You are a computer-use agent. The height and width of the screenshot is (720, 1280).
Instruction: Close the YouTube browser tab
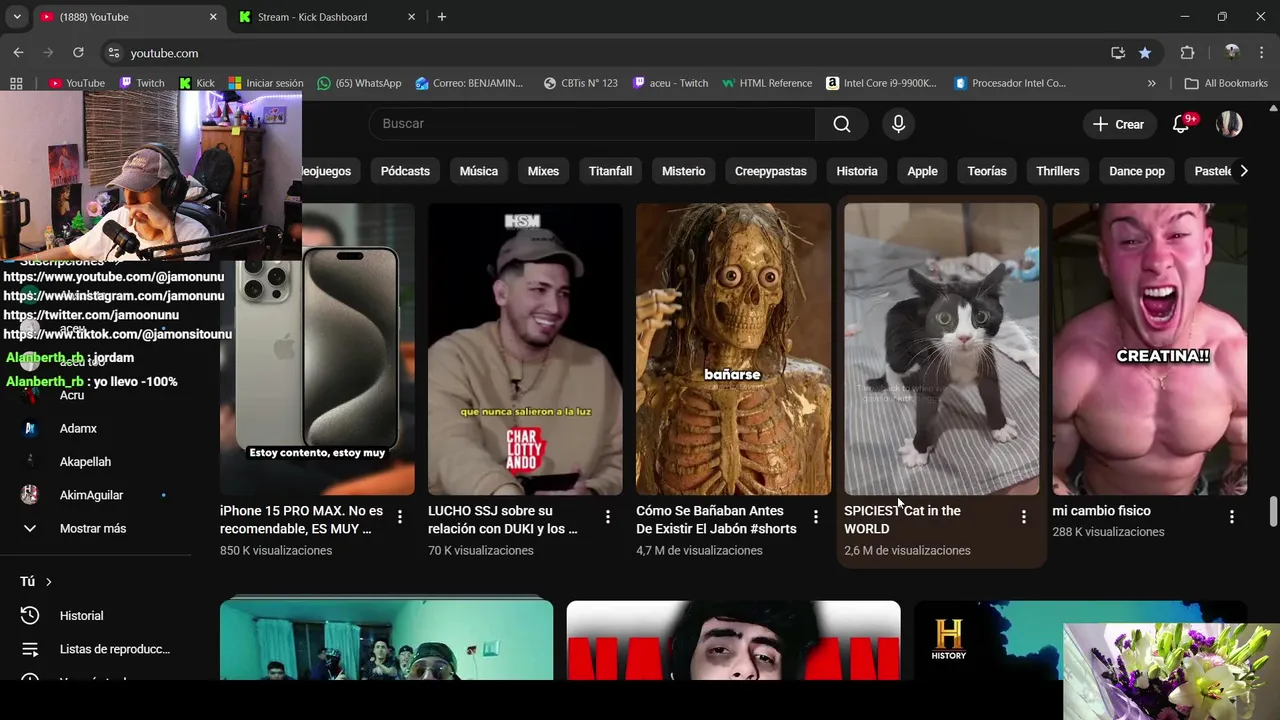(213, 17)
